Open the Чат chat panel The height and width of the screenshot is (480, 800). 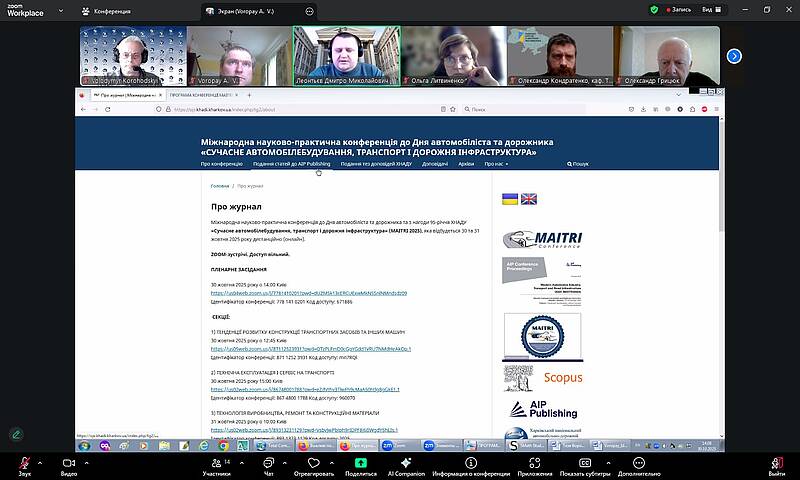point(268,463)
